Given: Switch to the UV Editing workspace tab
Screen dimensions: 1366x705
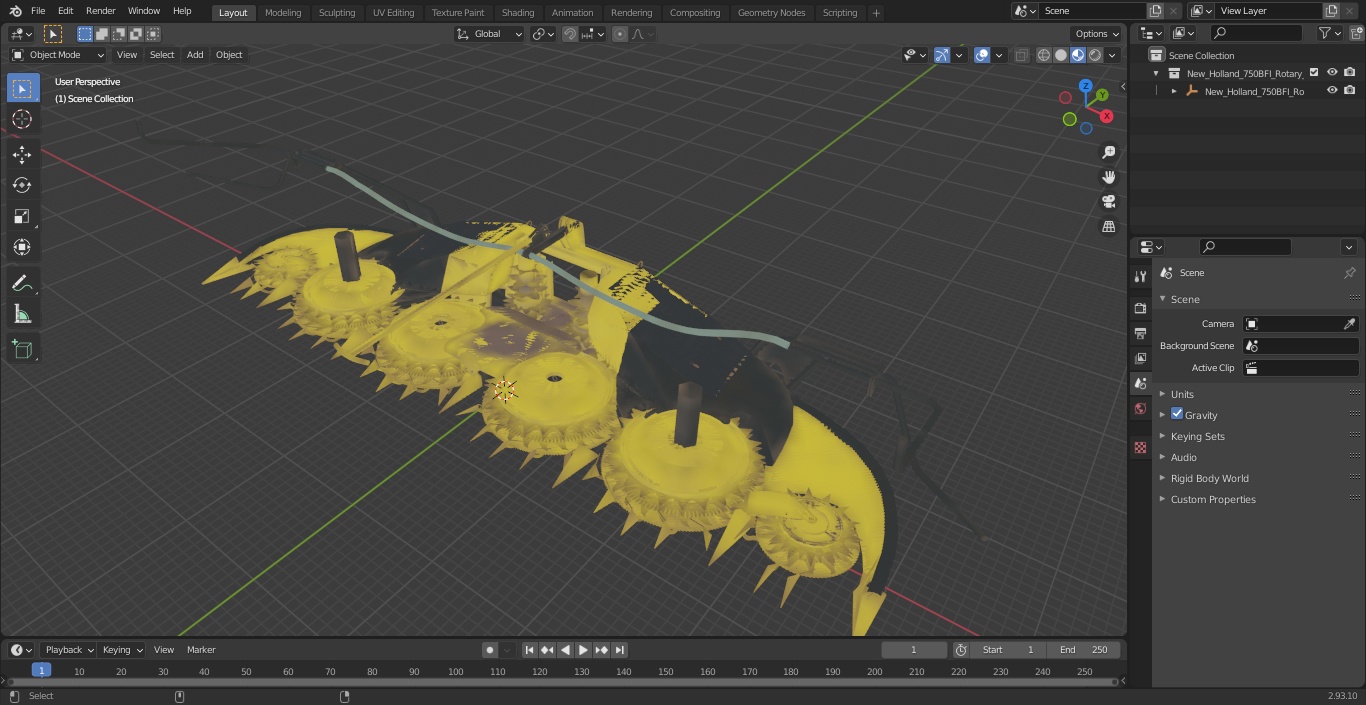Looking at the screenshot, I should 393,13.
